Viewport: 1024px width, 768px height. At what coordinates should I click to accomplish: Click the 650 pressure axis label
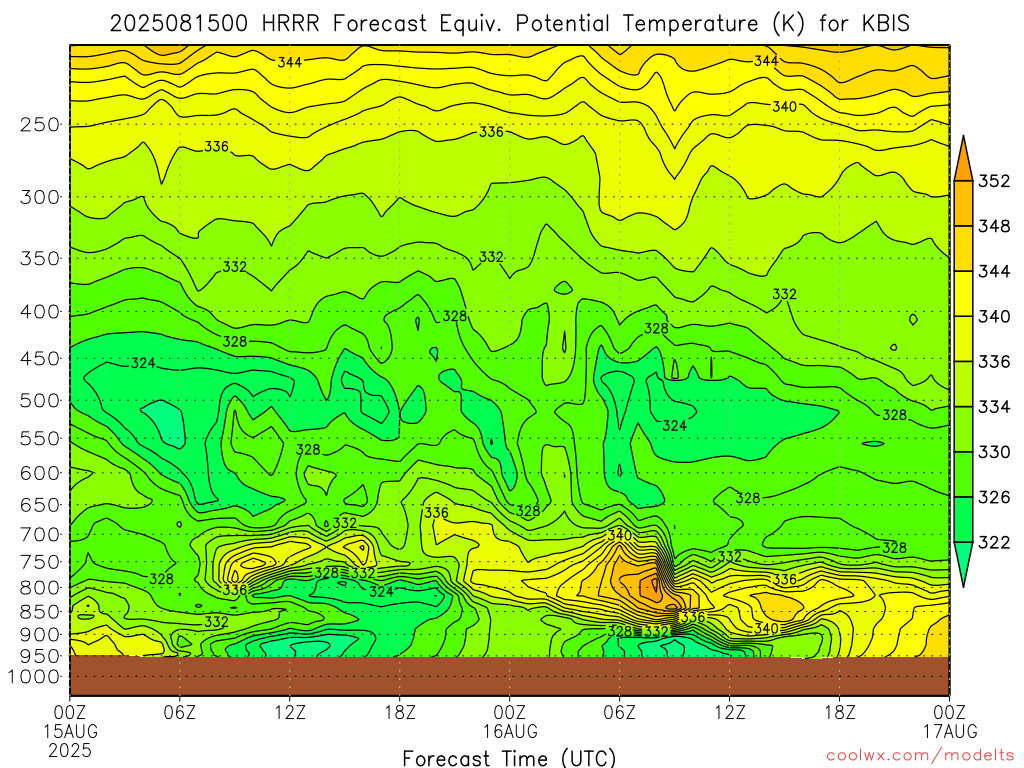(x=40, y=505)
